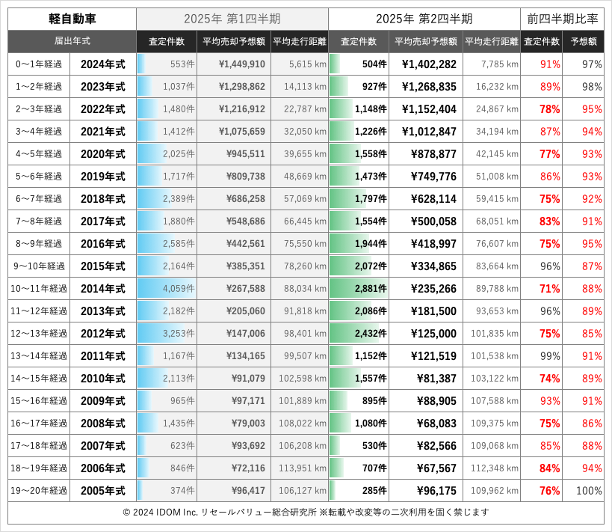Click the ¥88,905 price cell

click(426, 401)
